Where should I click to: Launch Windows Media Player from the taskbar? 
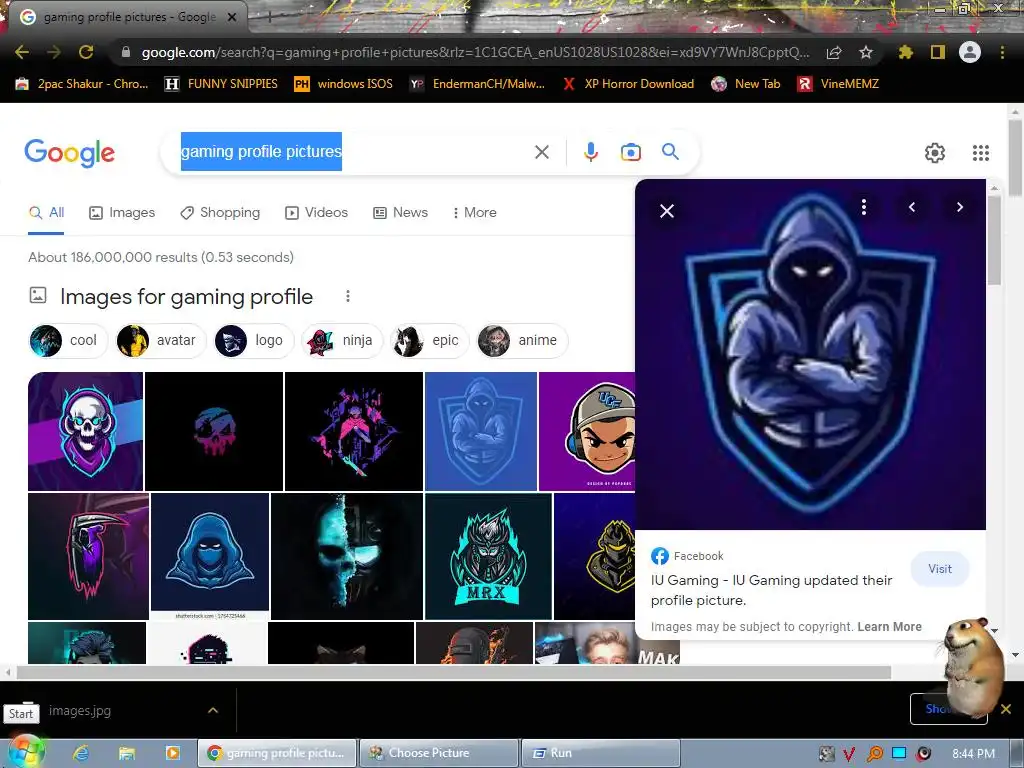172,753
